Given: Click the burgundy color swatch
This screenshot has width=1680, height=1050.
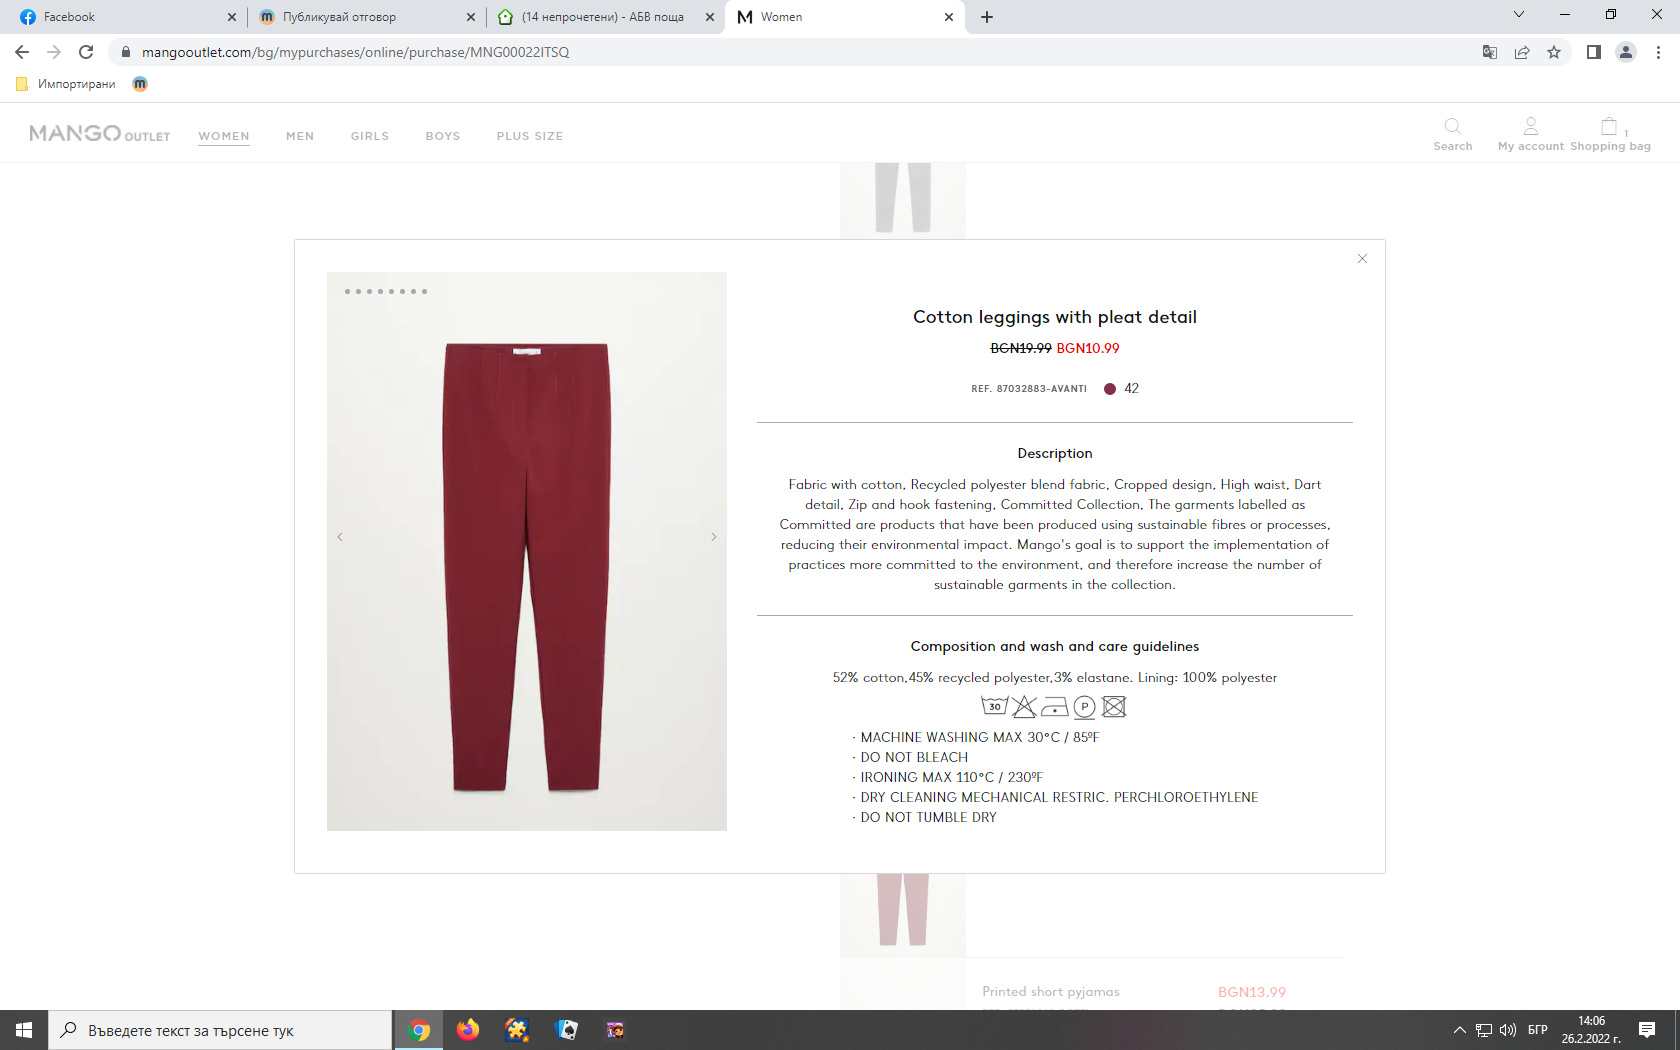Looking at the screenshot, I should pos(1110,389).
